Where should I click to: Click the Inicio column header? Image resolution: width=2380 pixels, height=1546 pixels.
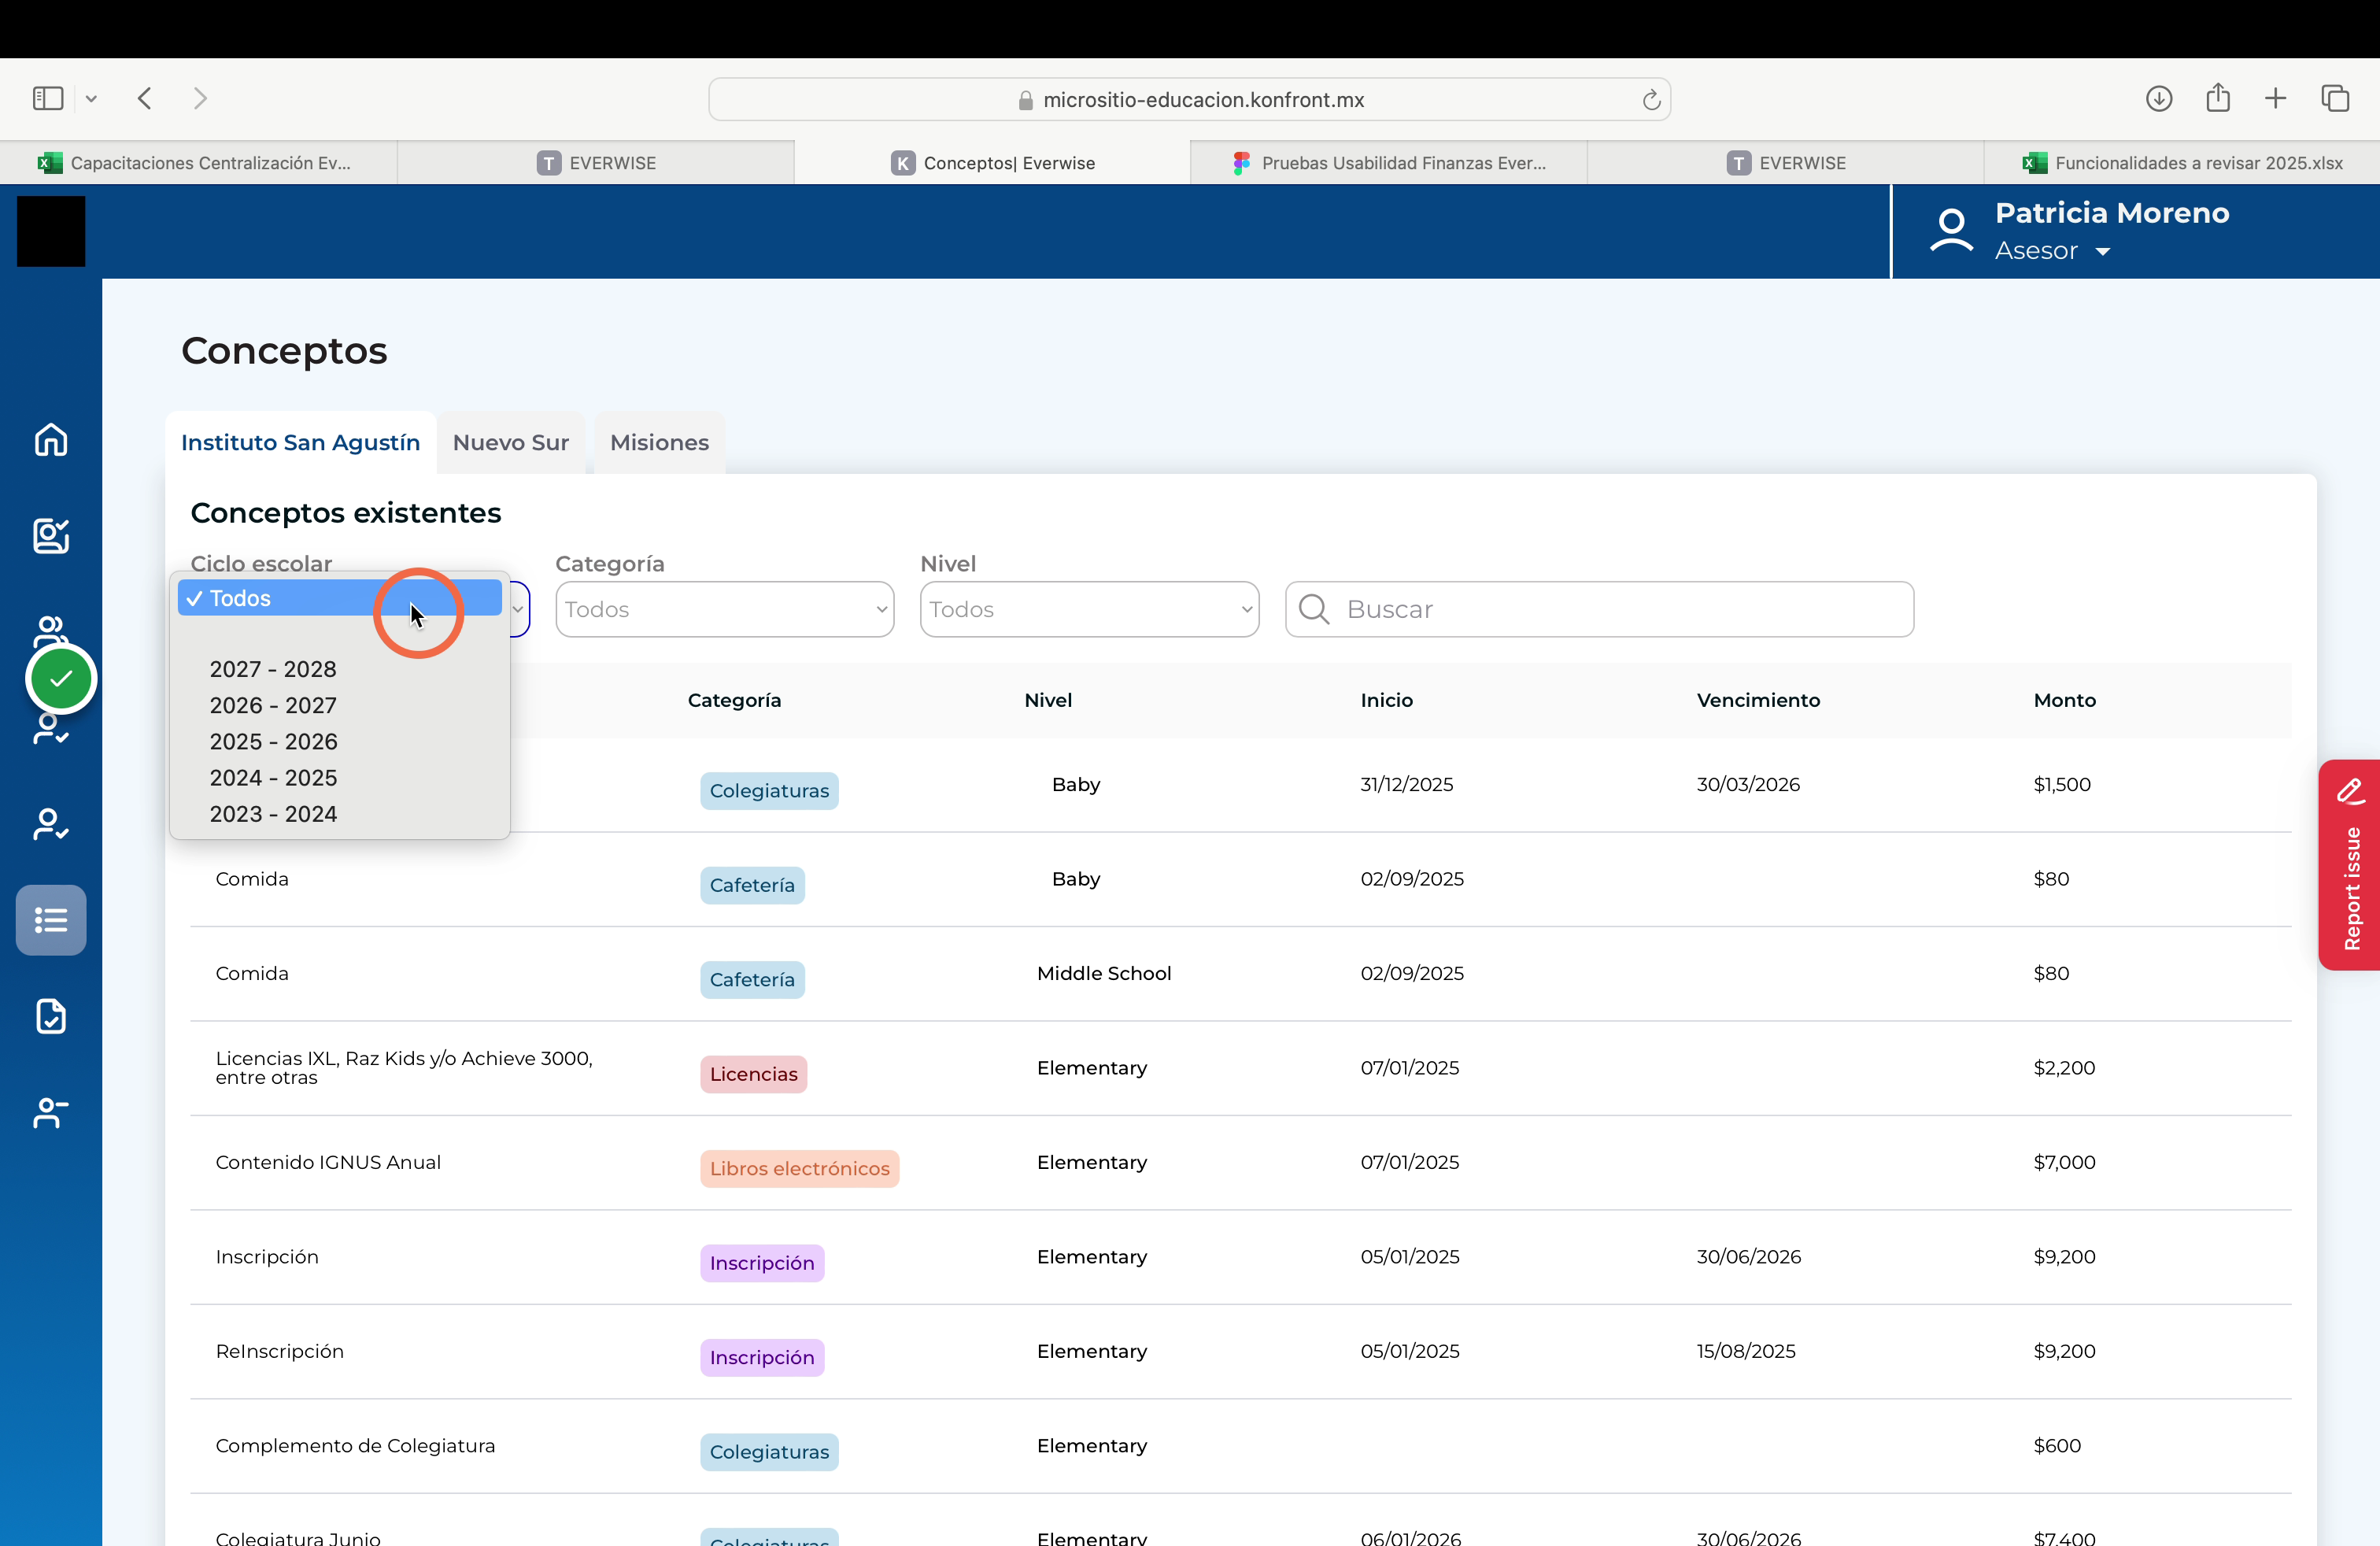pos(1386,700)
